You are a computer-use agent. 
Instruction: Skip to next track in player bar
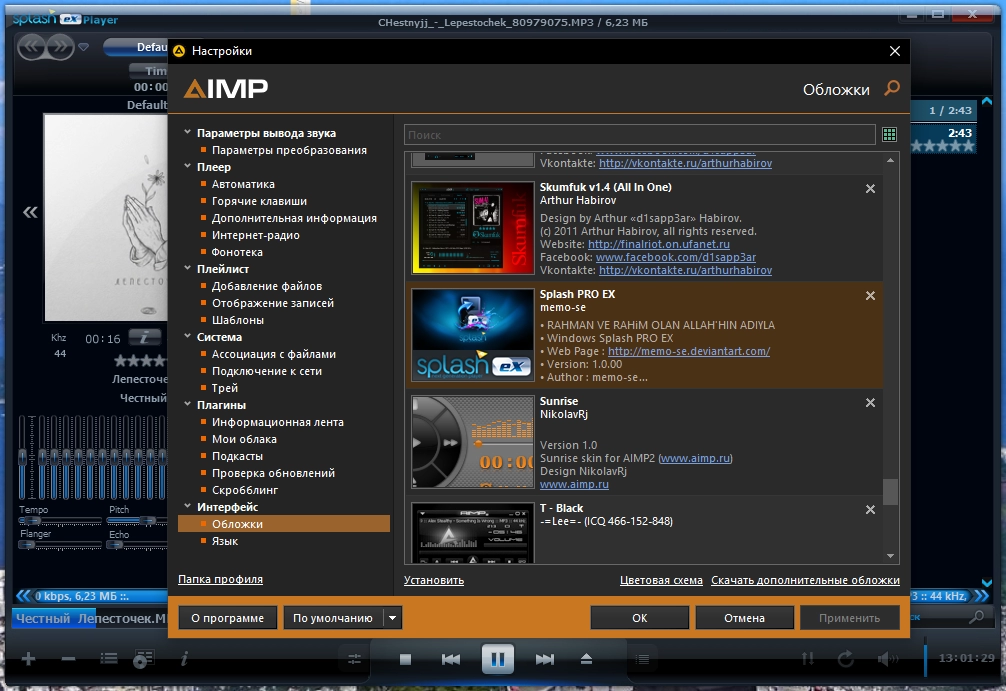pyautogui.click(x=545, y=659)
